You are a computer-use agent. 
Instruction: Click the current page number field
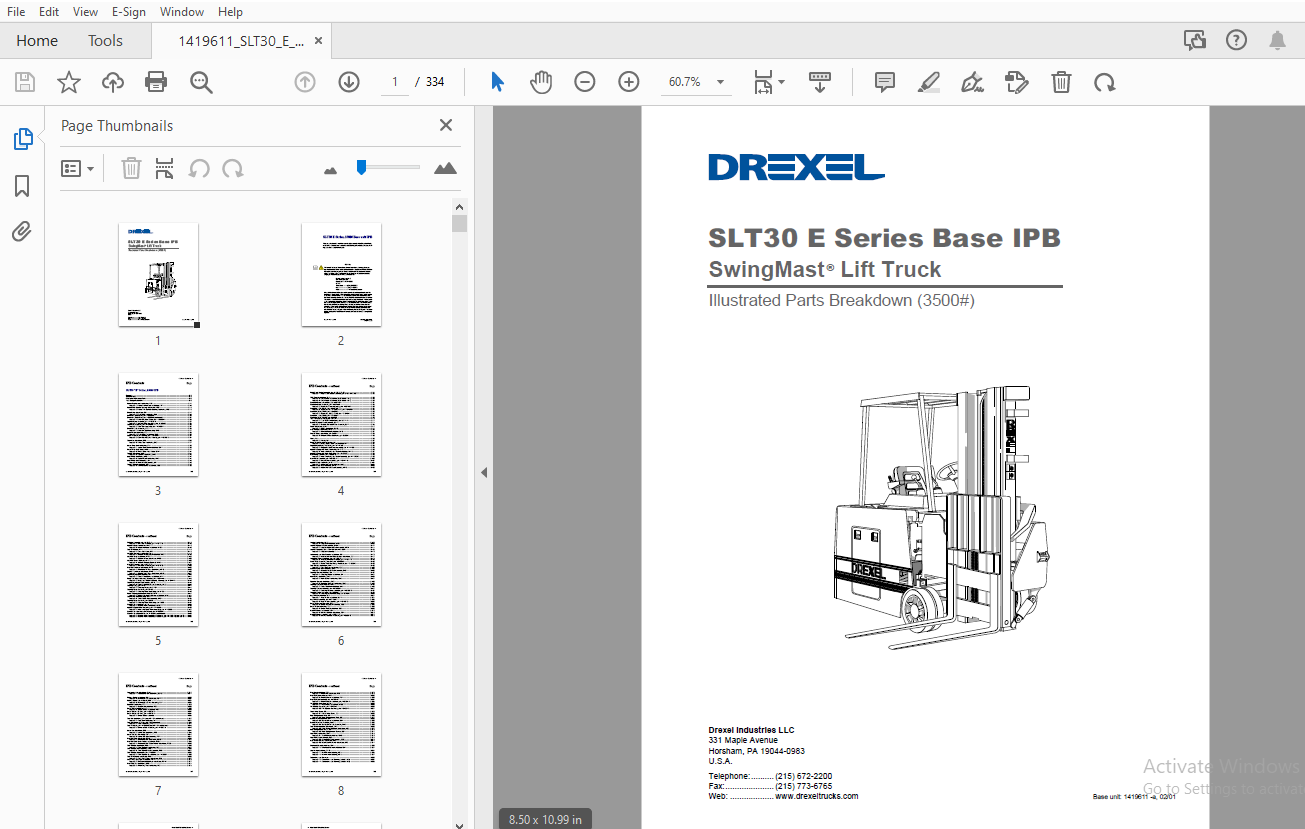pyautogui.click(x=395, y=82)
